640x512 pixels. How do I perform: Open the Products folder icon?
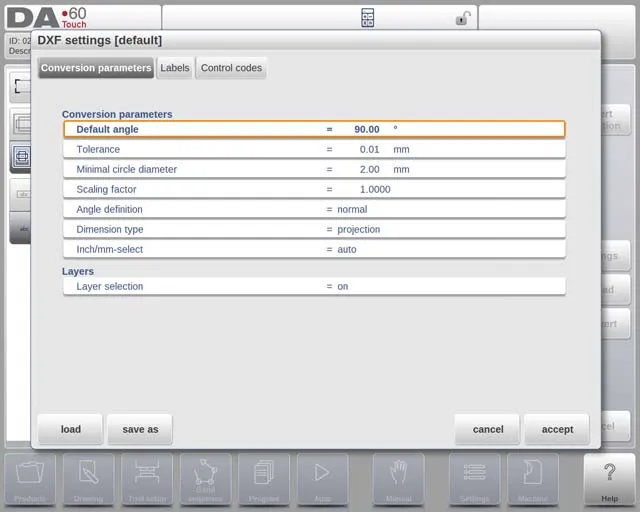pos(30,478)
